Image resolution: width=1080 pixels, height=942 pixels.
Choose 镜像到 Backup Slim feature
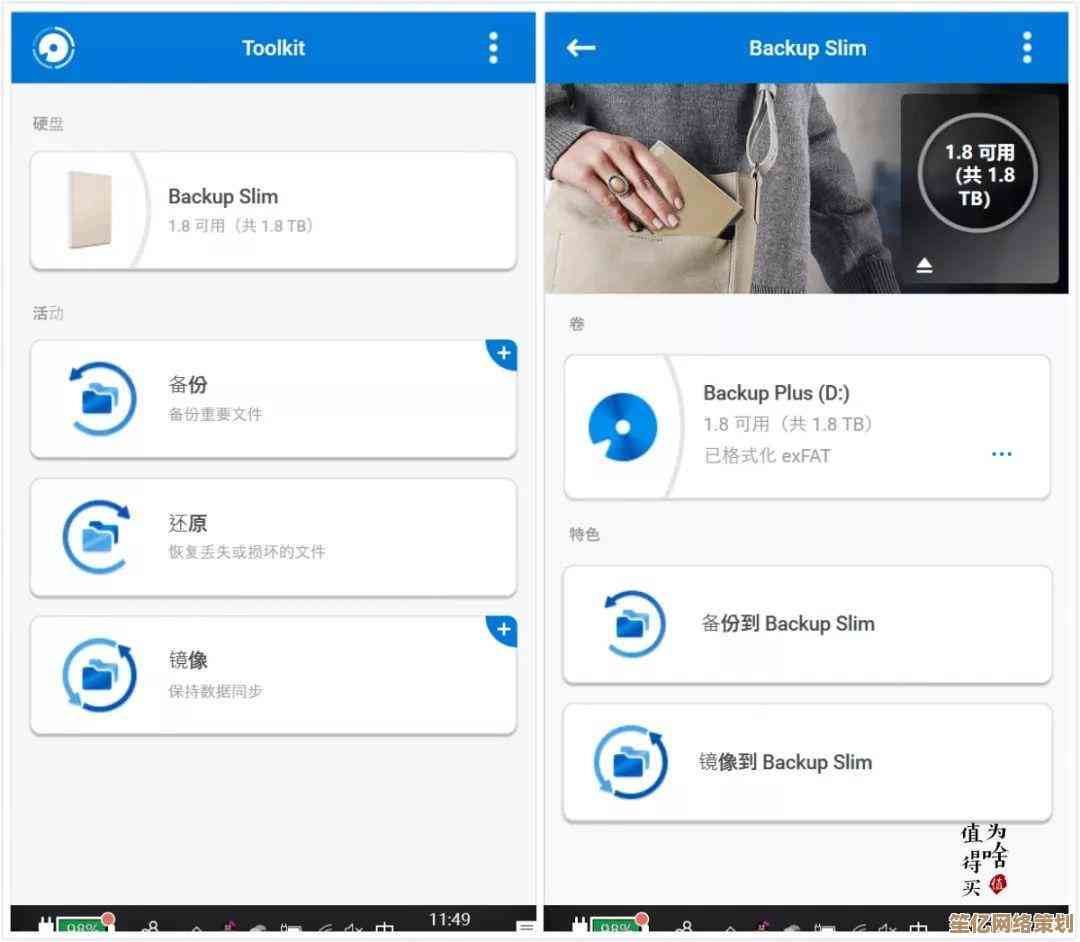pyautogui.click(x=808, y=762)
